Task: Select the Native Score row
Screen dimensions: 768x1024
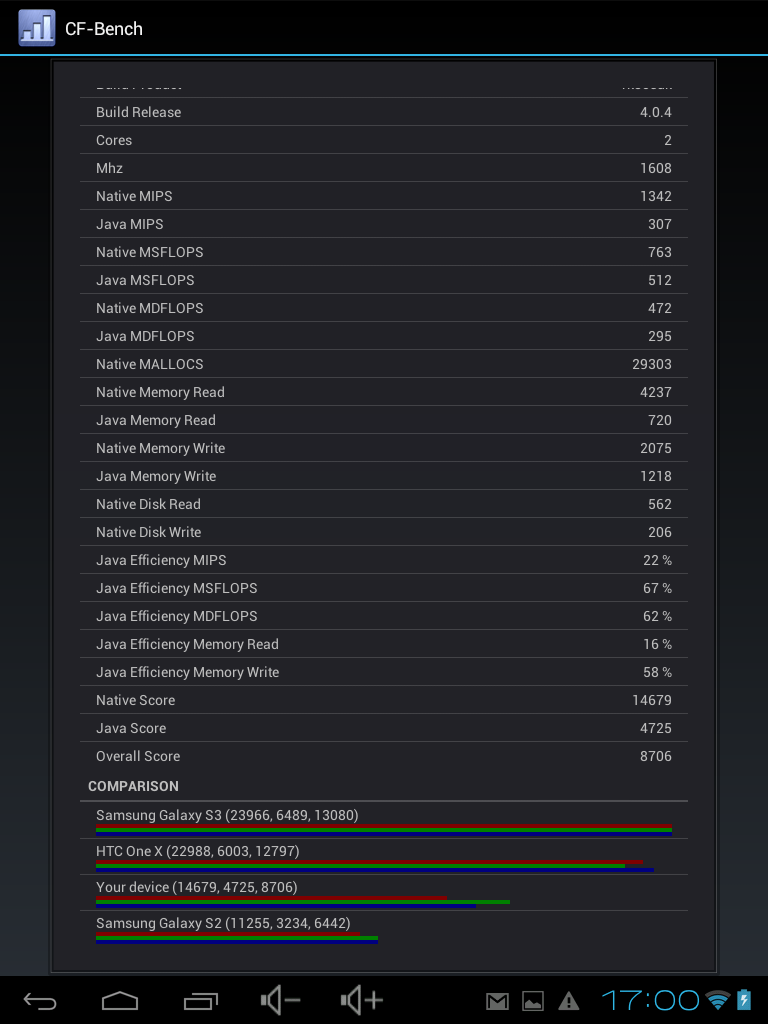Action: pyautogui.click(x=384, y=701)
